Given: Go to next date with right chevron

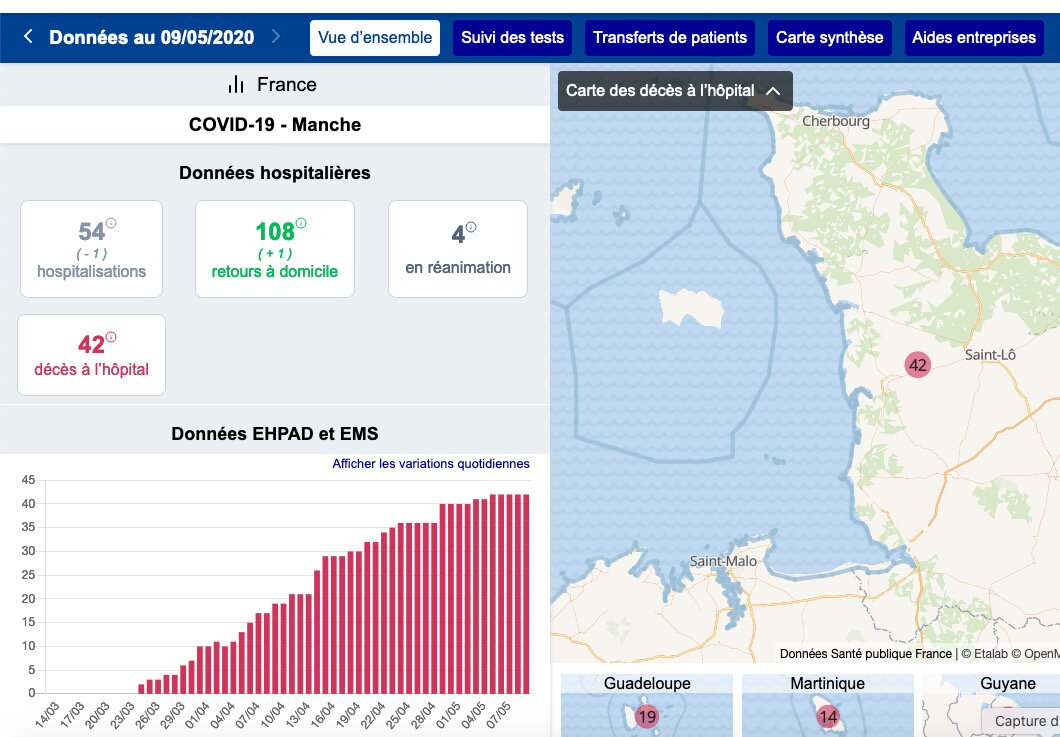Looking at the screenshot, I should (x=276, y=36).
